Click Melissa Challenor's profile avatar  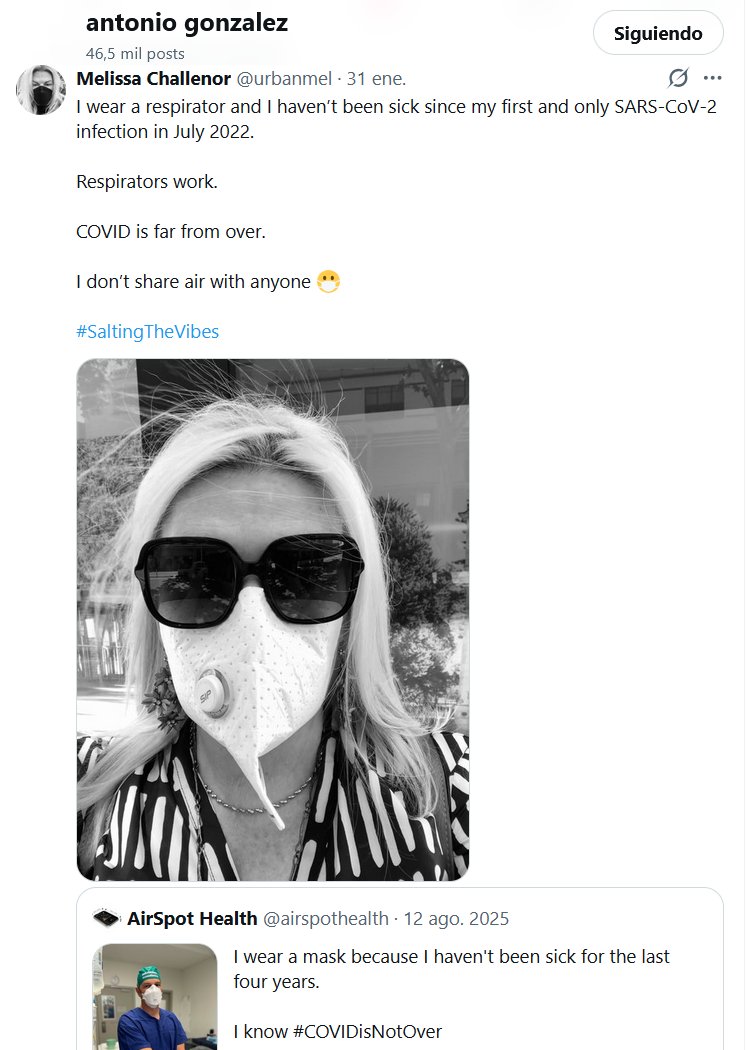click(x=41, y=91)
